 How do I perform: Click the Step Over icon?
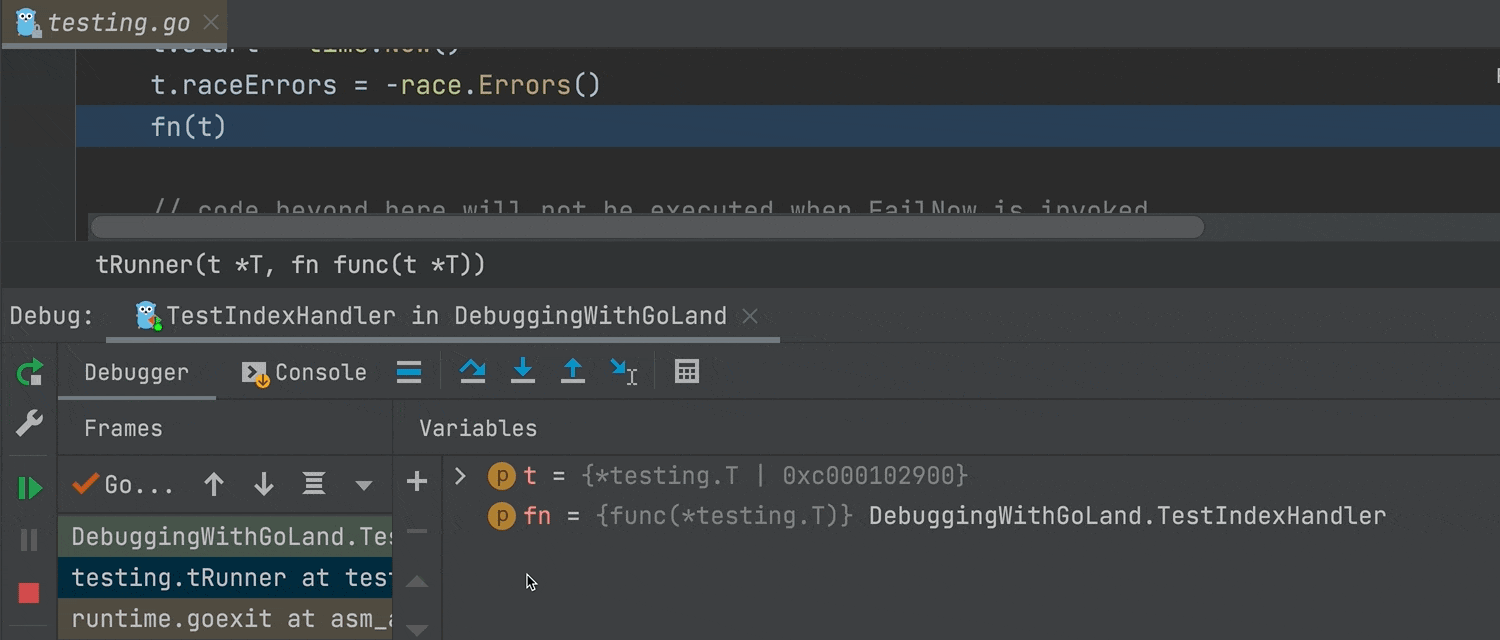point(472,372)
